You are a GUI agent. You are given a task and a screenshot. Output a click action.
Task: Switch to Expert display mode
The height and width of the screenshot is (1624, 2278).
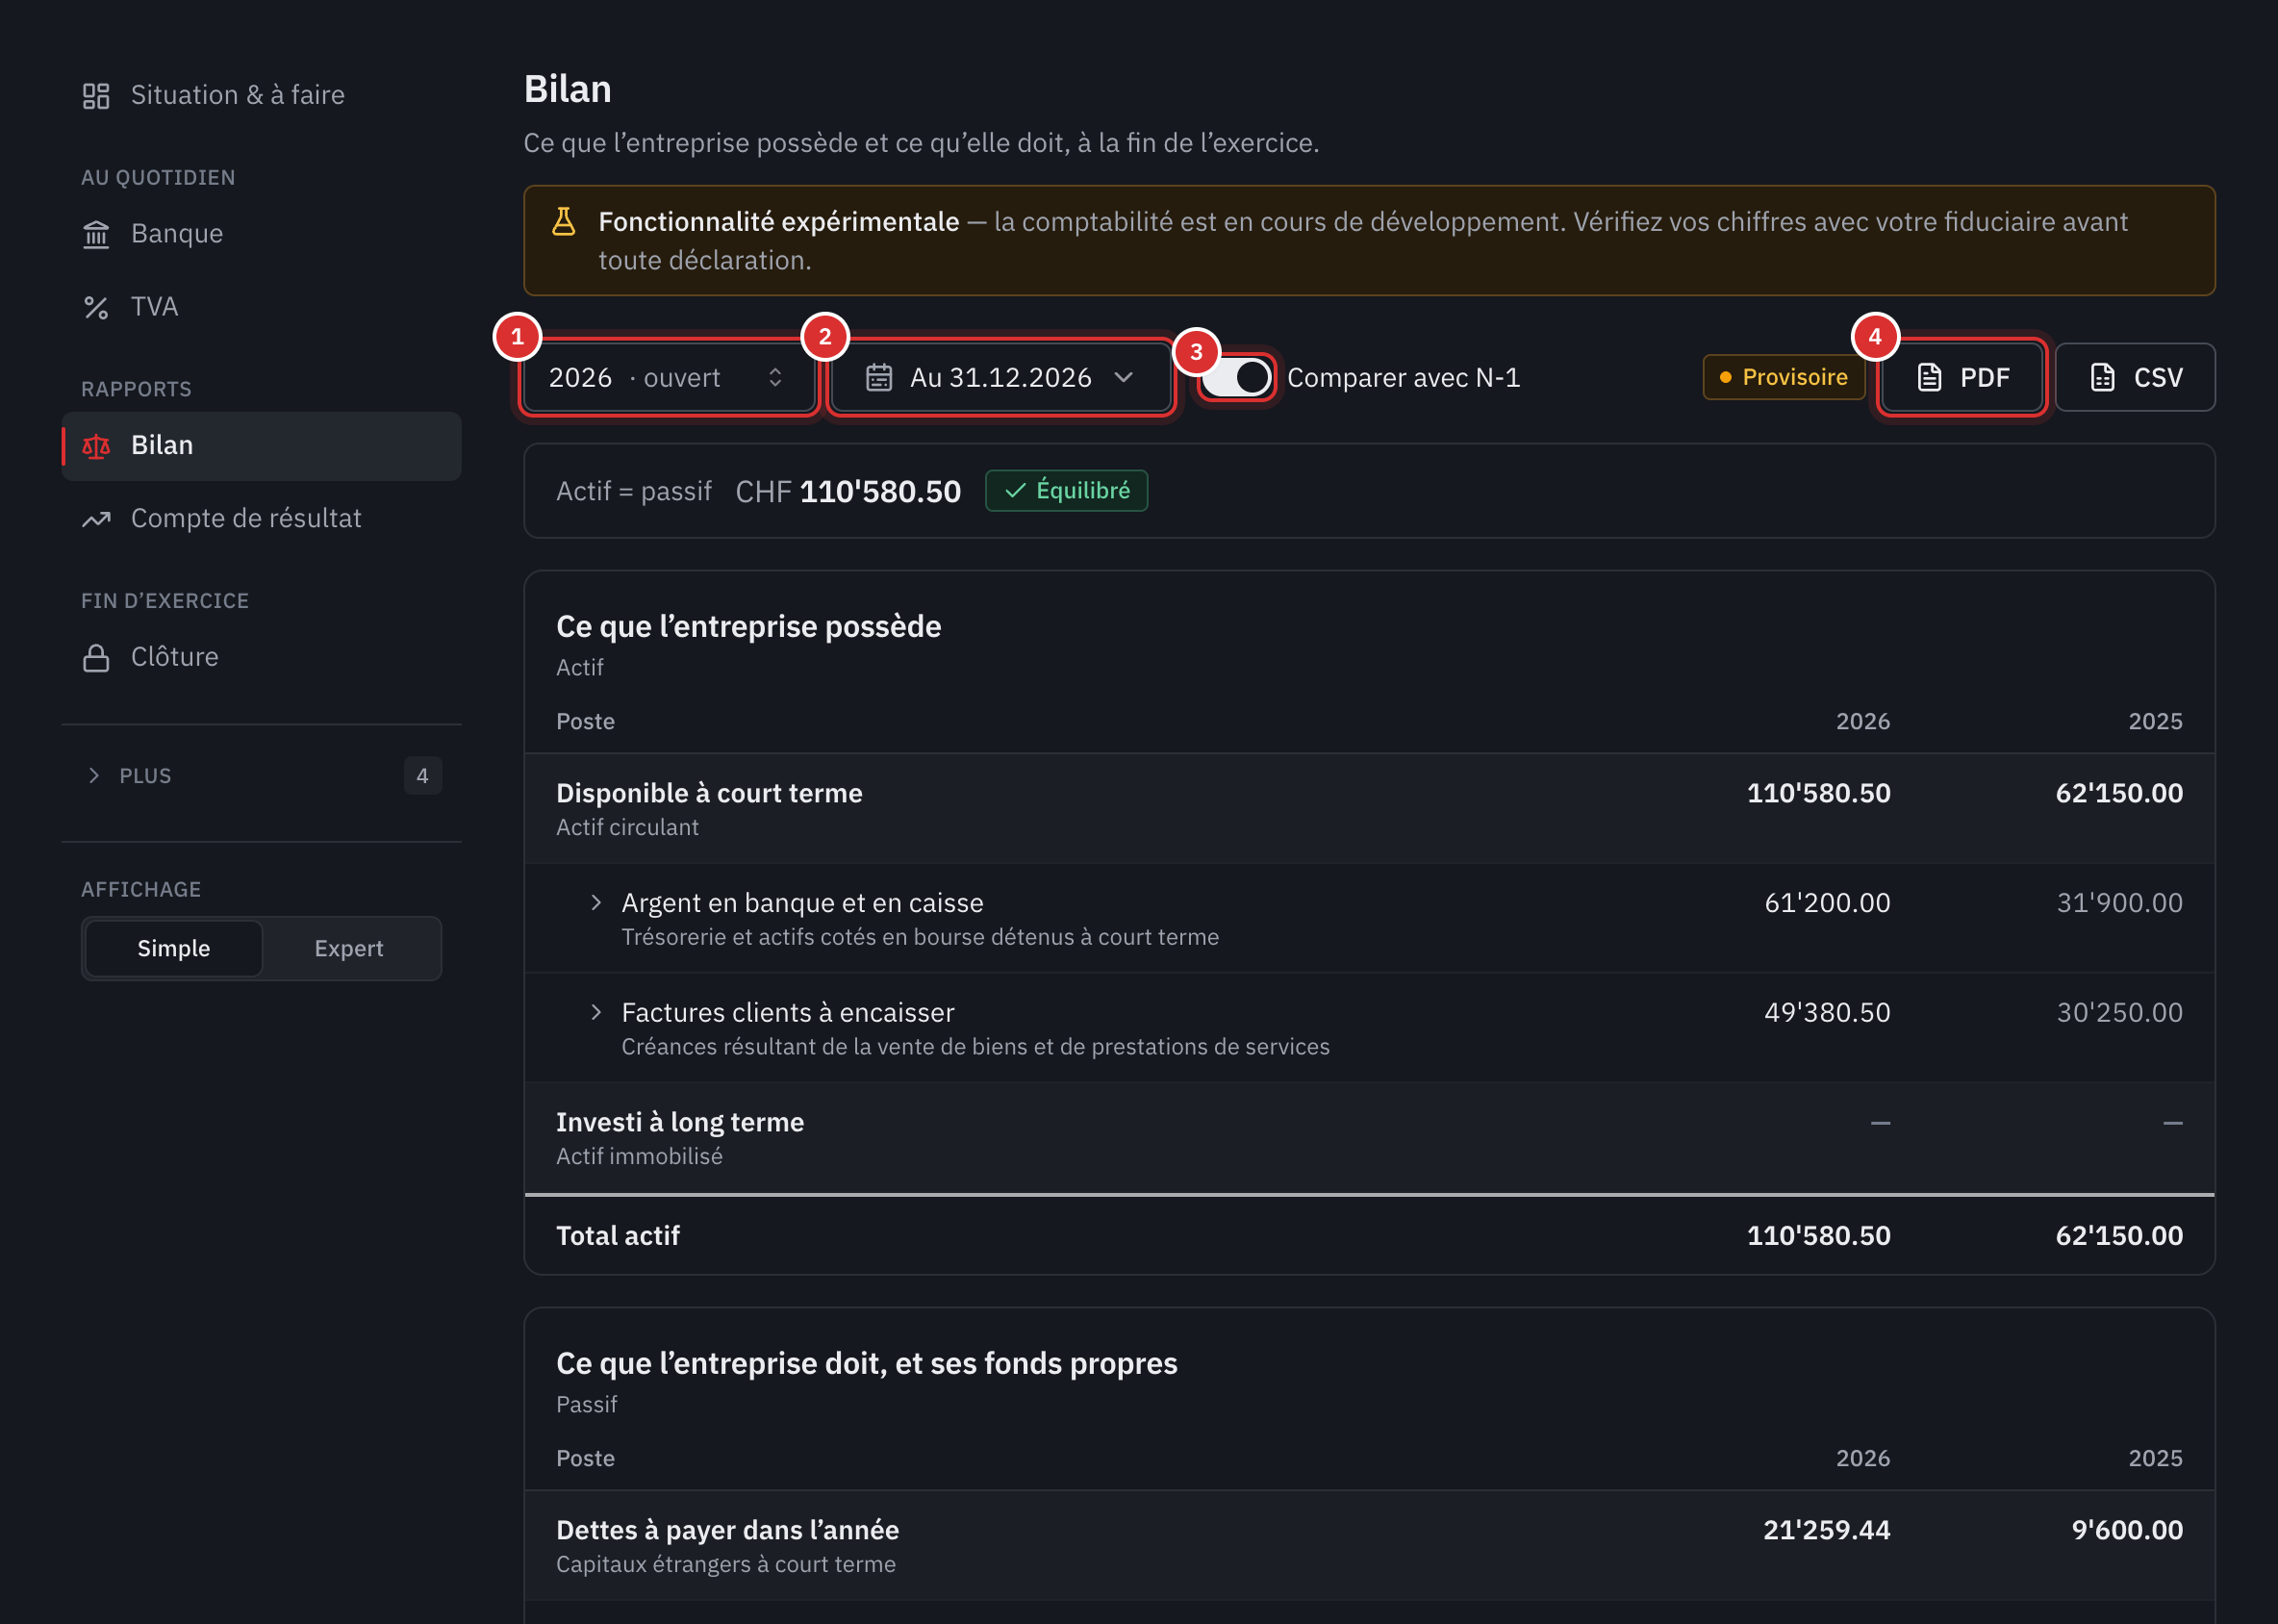349,948
